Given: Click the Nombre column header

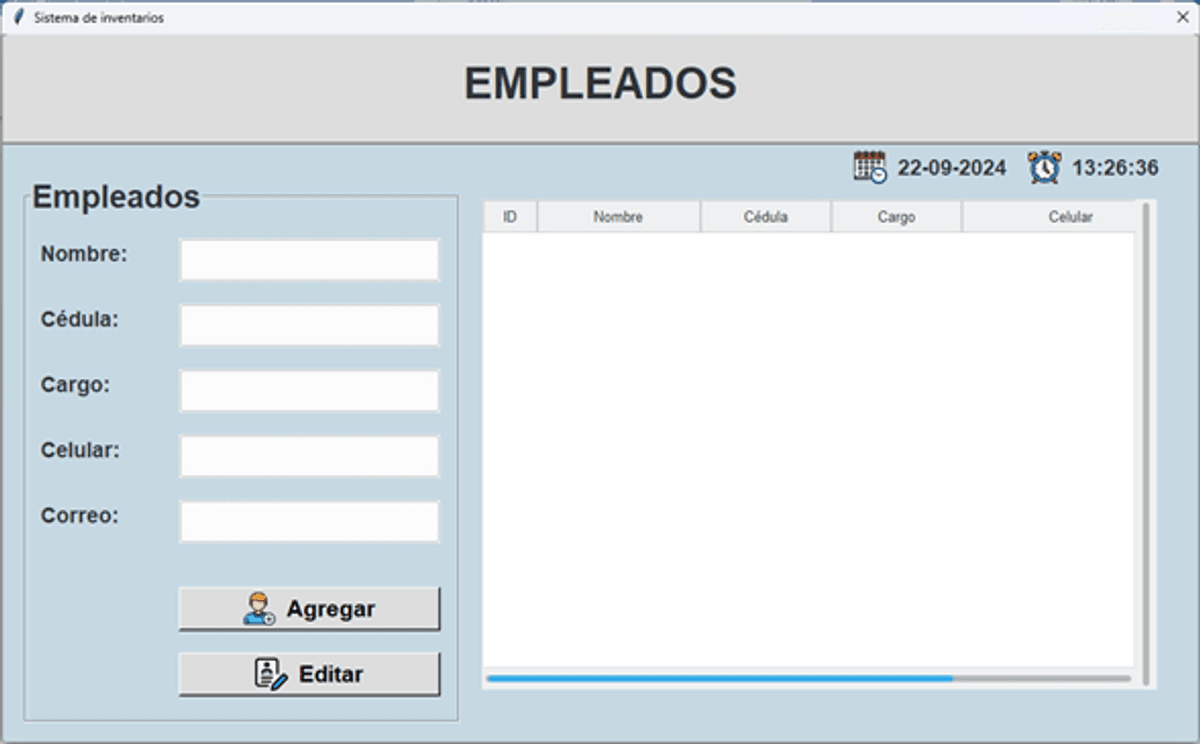Looking at the screenshot, I should (618, 217).
